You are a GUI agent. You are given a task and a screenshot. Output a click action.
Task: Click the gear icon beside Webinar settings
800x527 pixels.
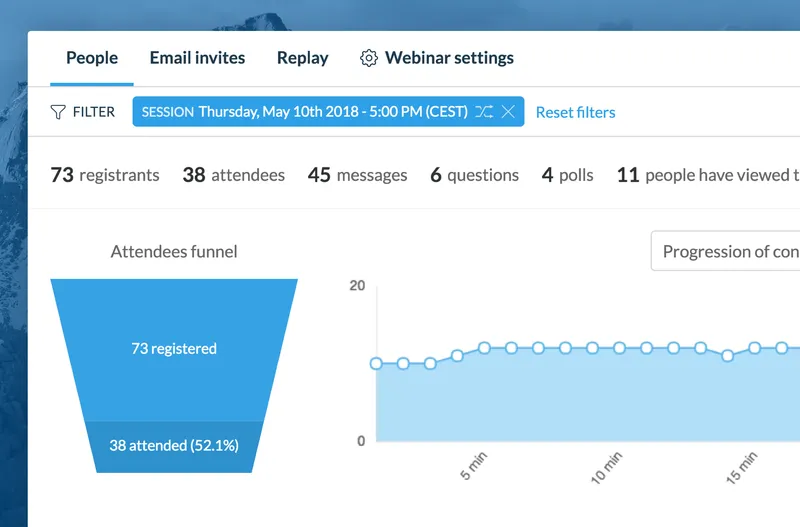tap(369, 58)
